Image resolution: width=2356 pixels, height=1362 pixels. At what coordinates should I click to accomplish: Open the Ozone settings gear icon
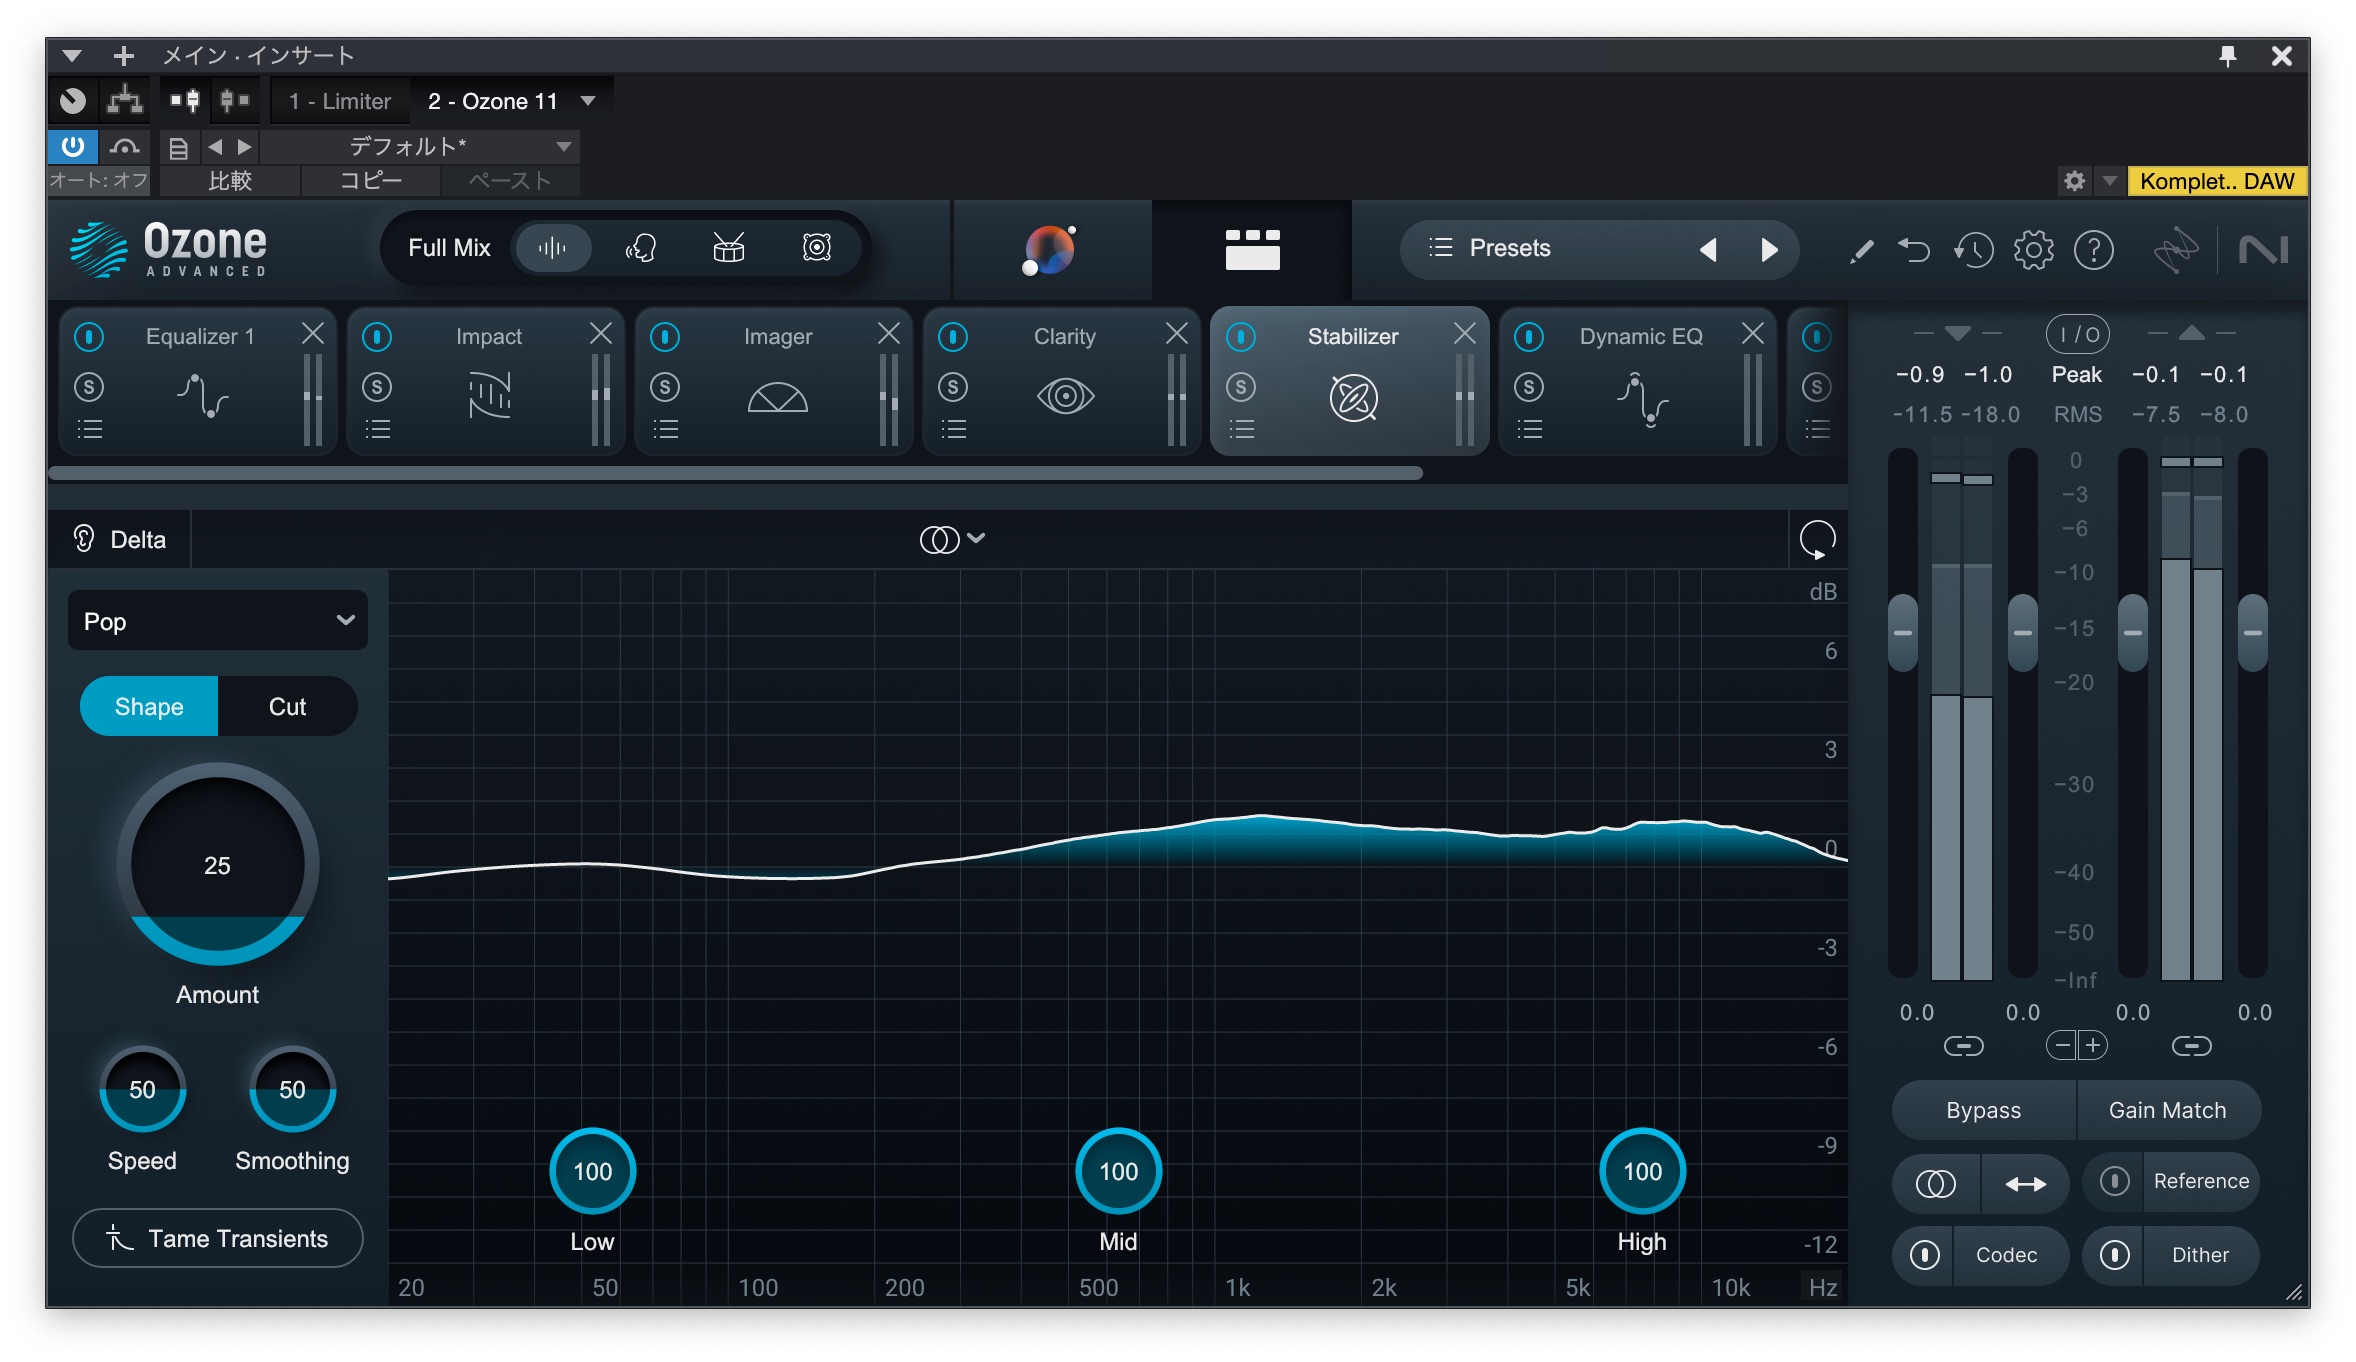tap(2033, 250)
